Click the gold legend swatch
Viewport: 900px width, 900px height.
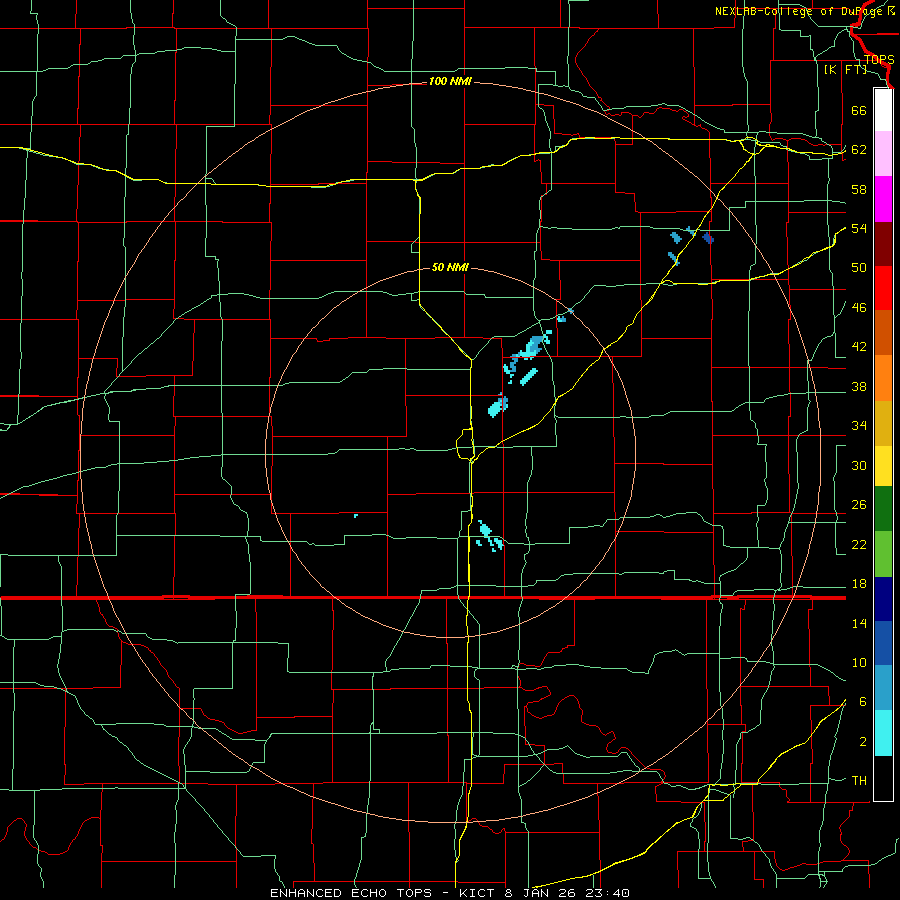[883, 423]
